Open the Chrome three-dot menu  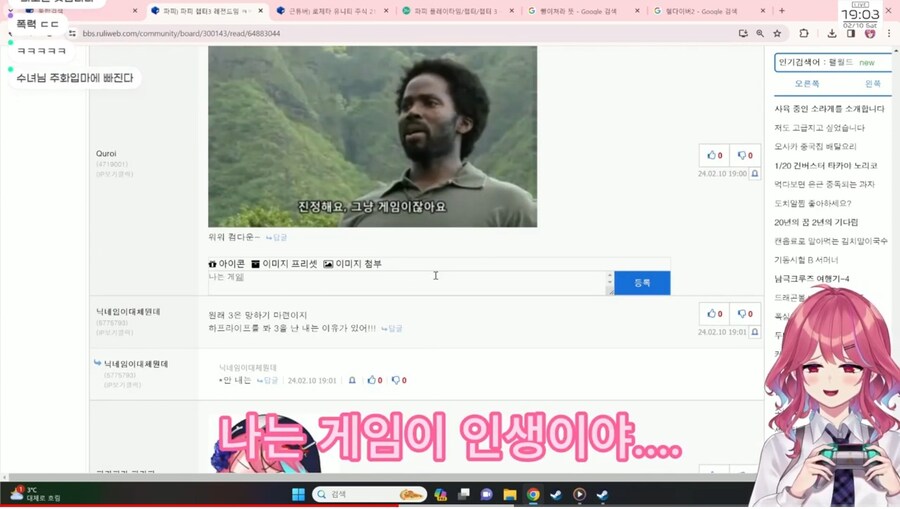tap(889, 33)
